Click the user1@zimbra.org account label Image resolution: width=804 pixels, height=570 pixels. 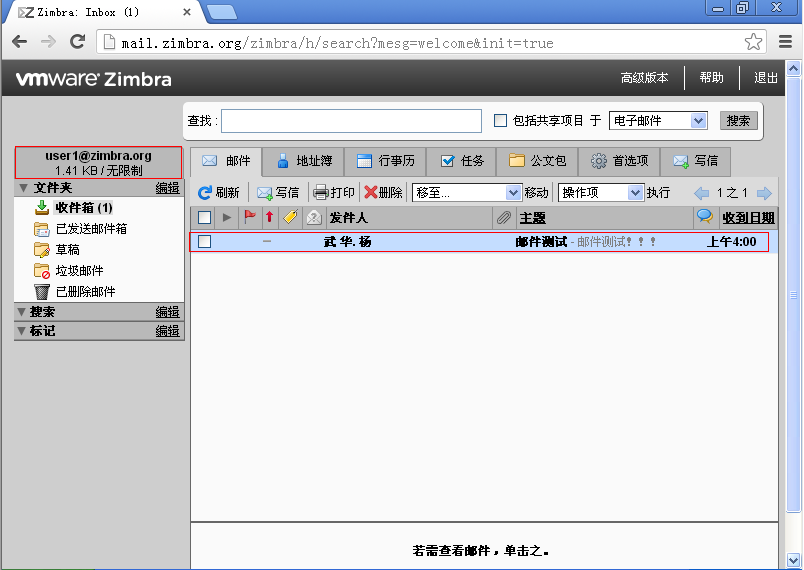tap(98, 155)
